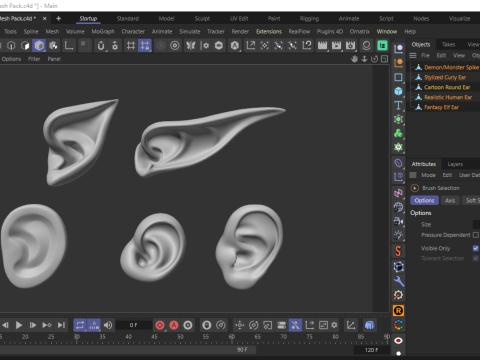Viewport: 480px width, 360px height.
Task: Click the orange S icon in palette
Action: [x=398, y=251]
